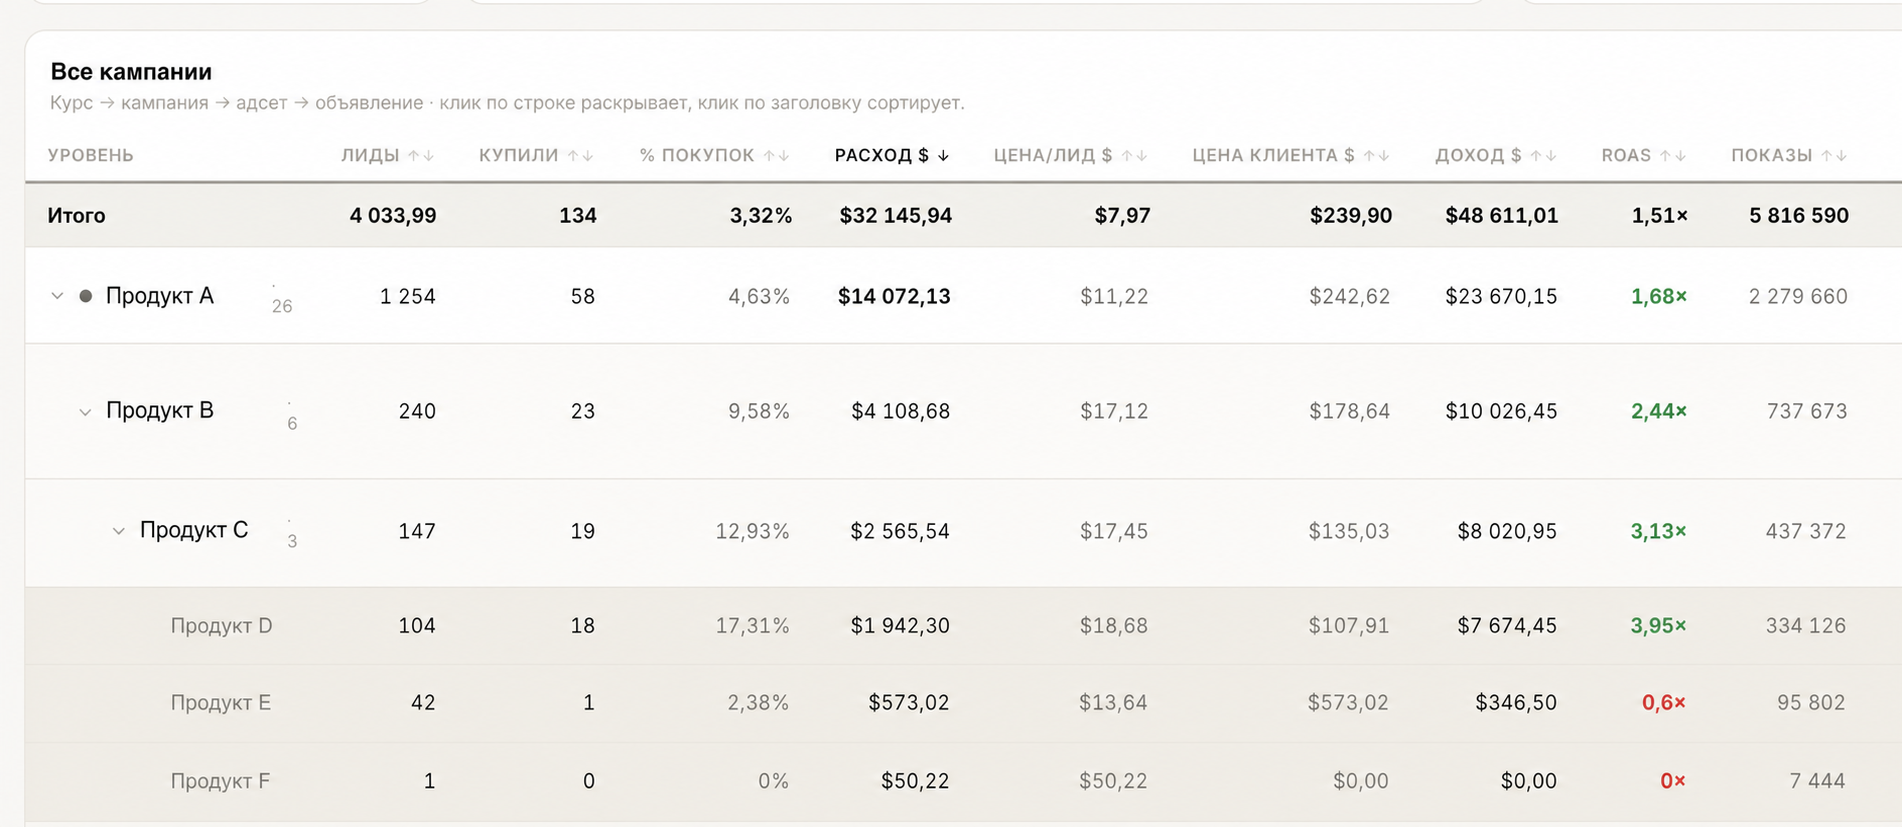The width and height of the screenshot is (1902, 827).
Task: Select the Продукт E row
Action: (x=963, y=703)
